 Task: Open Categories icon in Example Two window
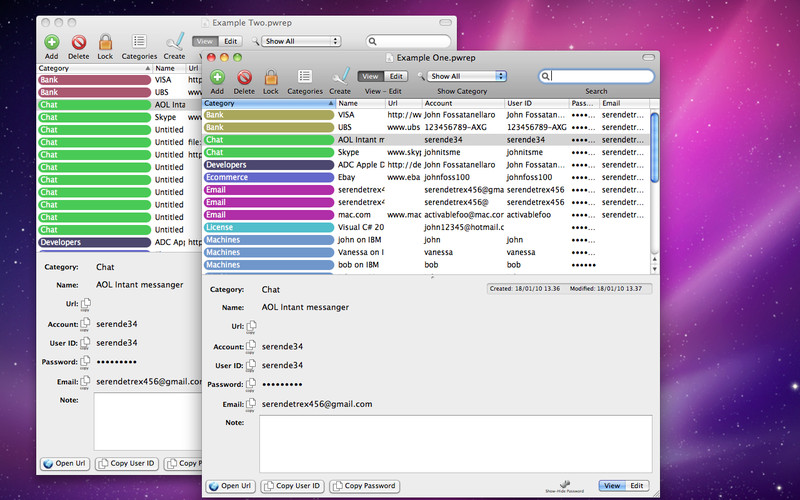coord(139,41)
